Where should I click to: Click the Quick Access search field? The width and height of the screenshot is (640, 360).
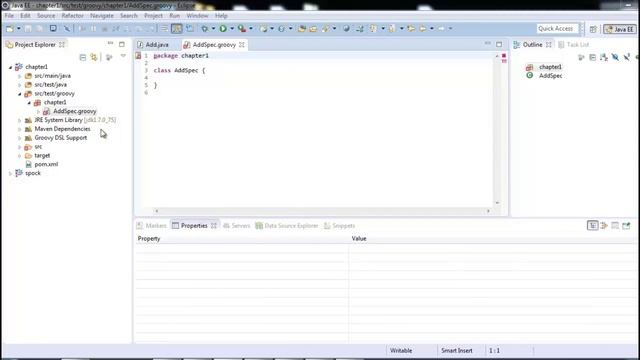557,29
